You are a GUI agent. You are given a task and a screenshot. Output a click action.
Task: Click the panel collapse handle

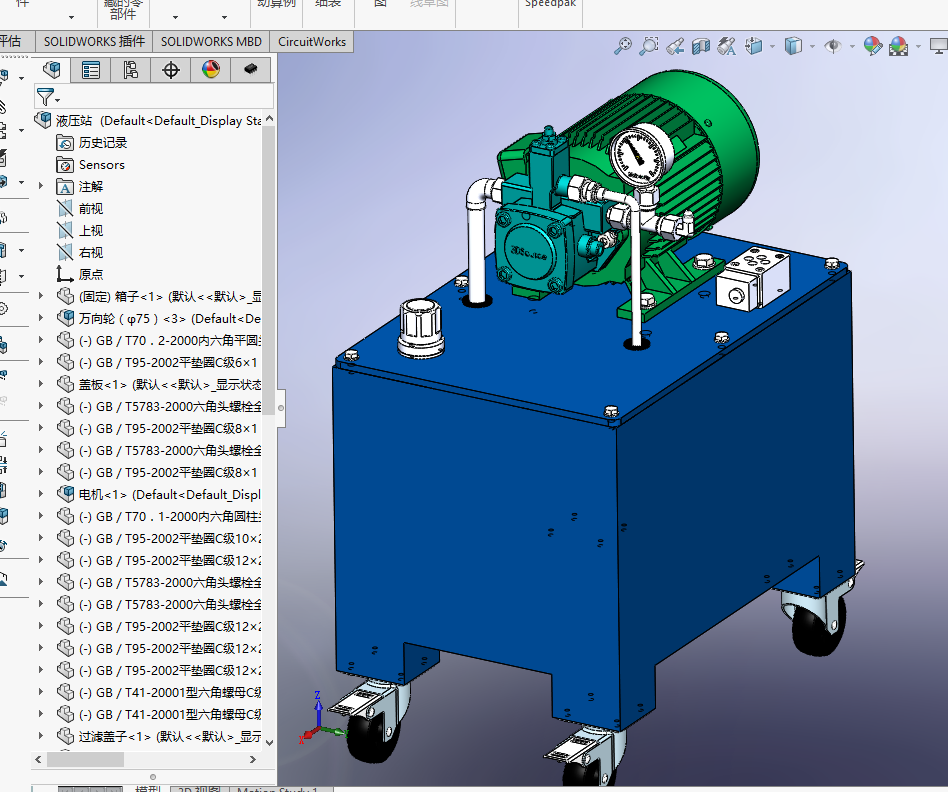click(281, 408)
